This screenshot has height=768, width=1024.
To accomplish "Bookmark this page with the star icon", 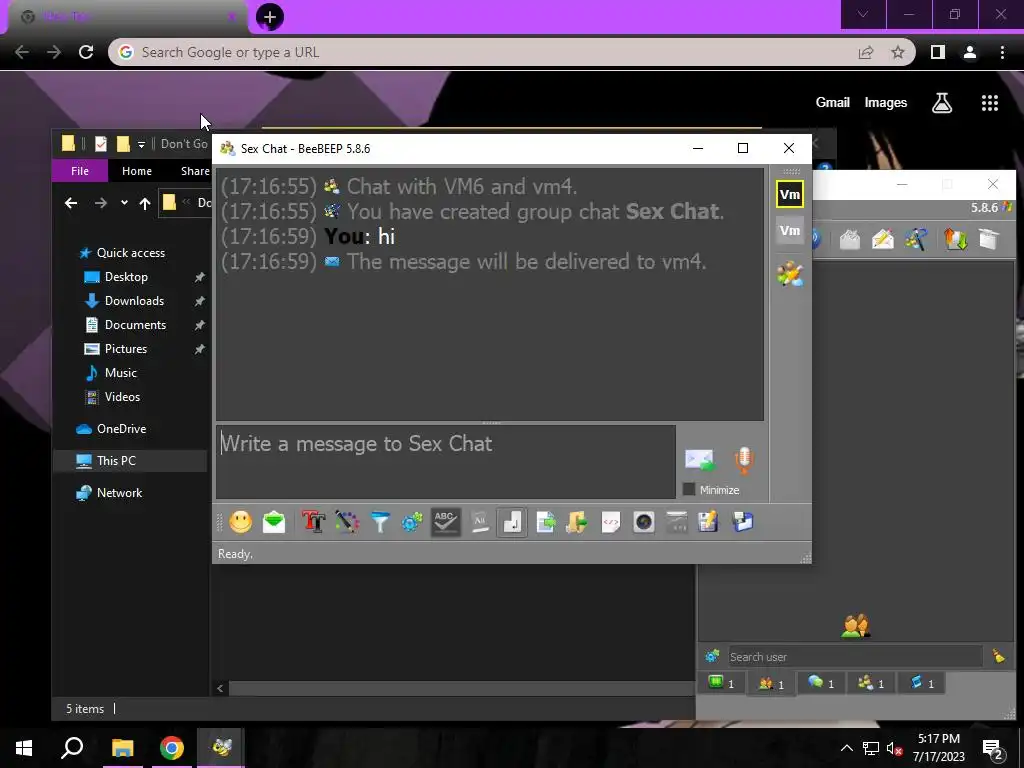I will click(x=898, y=52).
